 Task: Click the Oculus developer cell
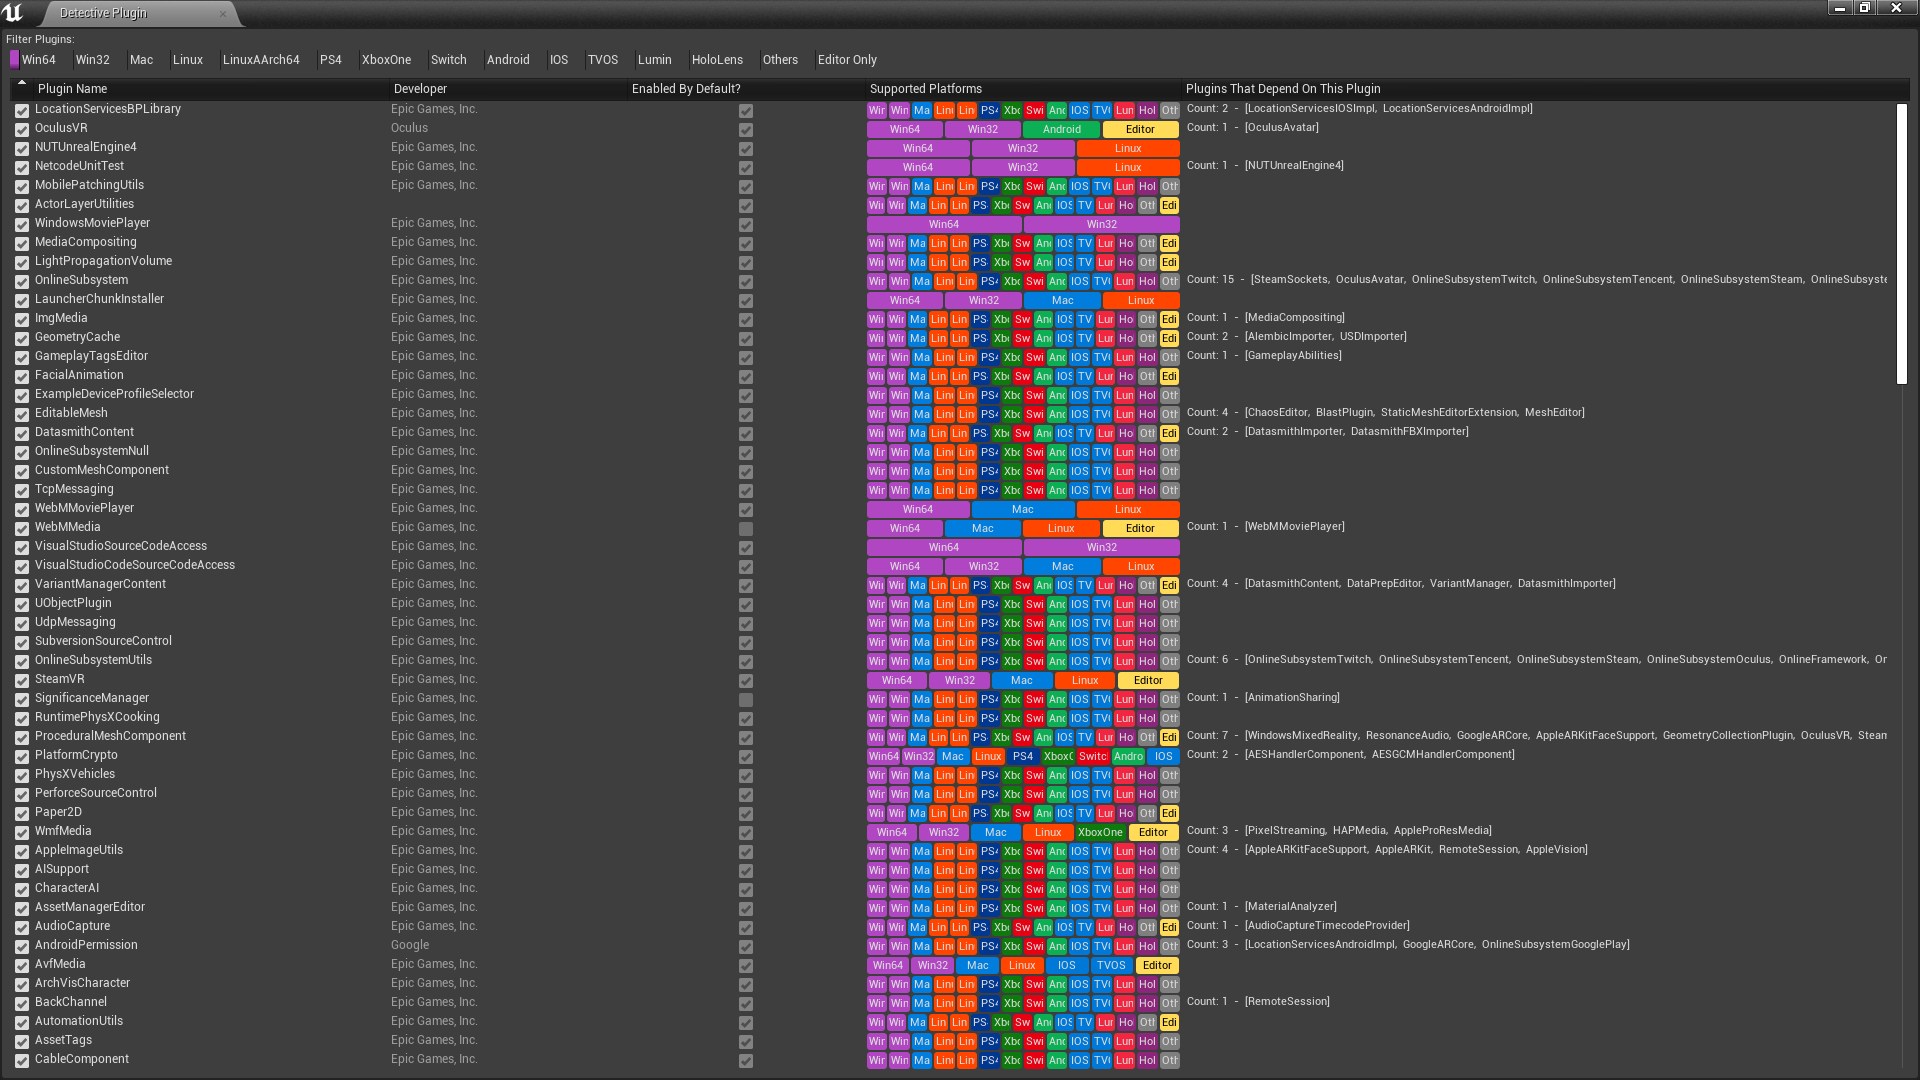tap(409, 128)
